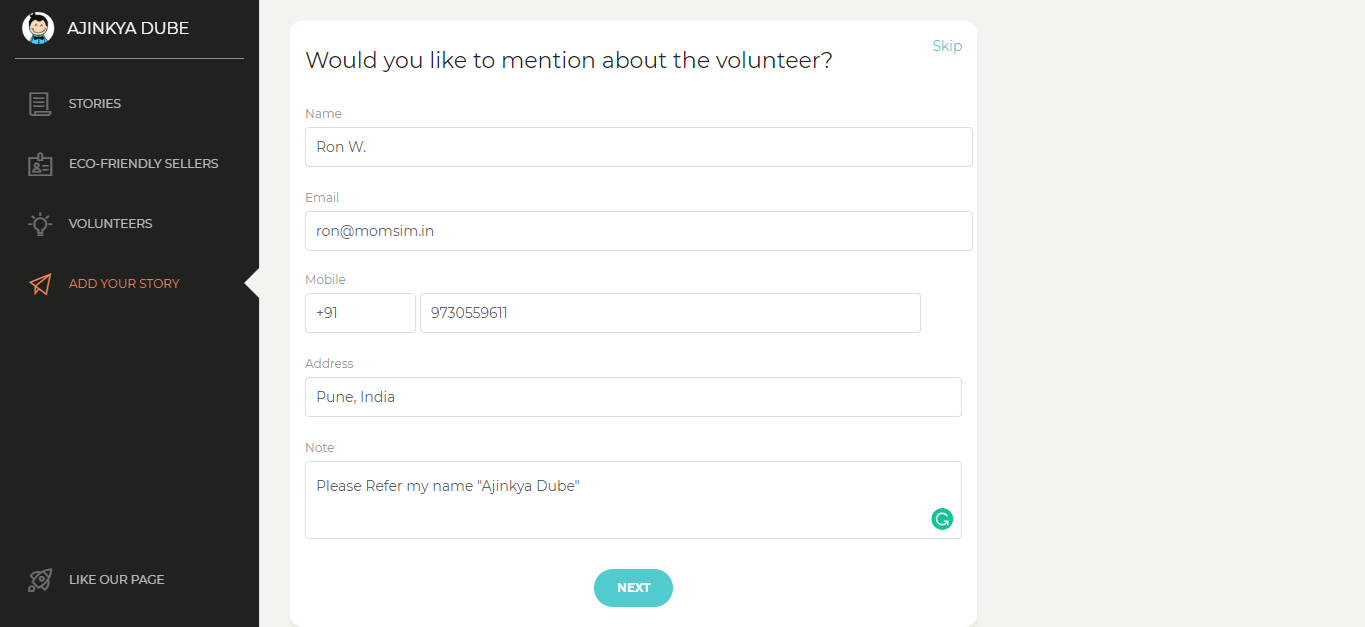Click the Name field containing Ron W.
The image size is (1365, 627).
(638, 147)
